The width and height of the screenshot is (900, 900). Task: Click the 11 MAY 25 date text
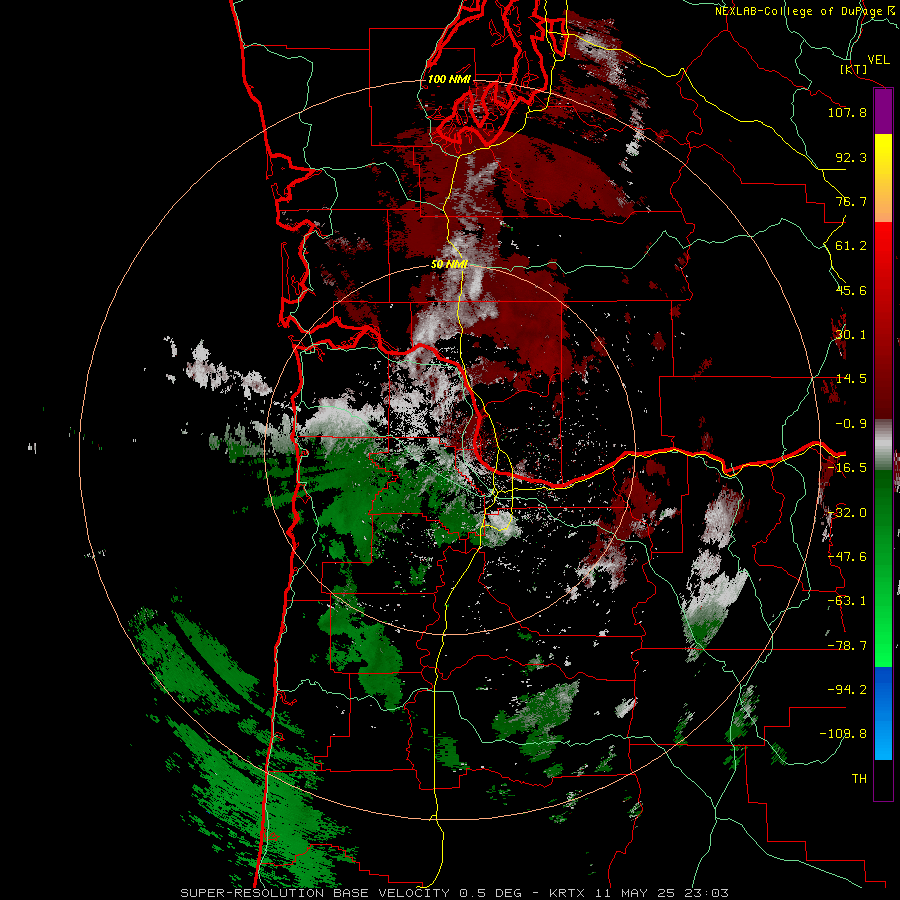click(634, 893)
